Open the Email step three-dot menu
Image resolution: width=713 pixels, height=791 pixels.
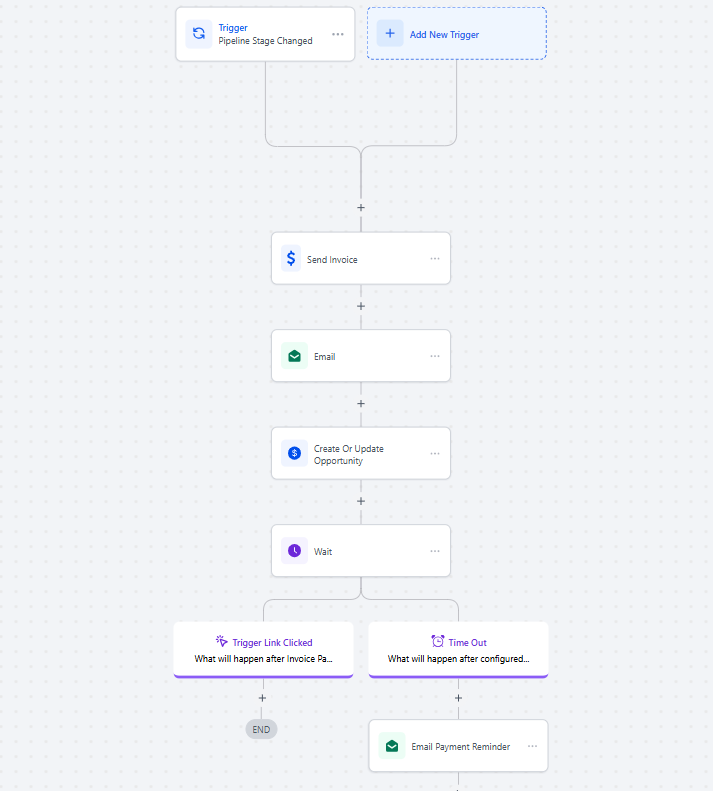point(435,356)
